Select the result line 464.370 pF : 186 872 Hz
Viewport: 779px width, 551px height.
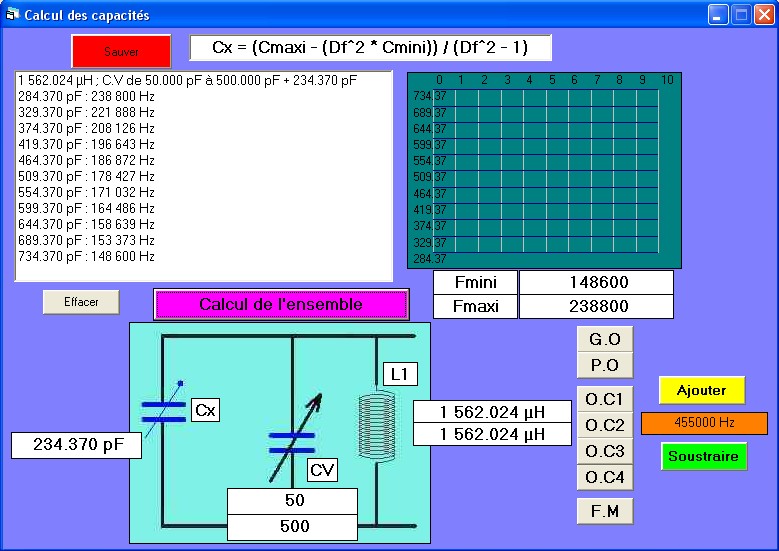click(x=86, y=160)
